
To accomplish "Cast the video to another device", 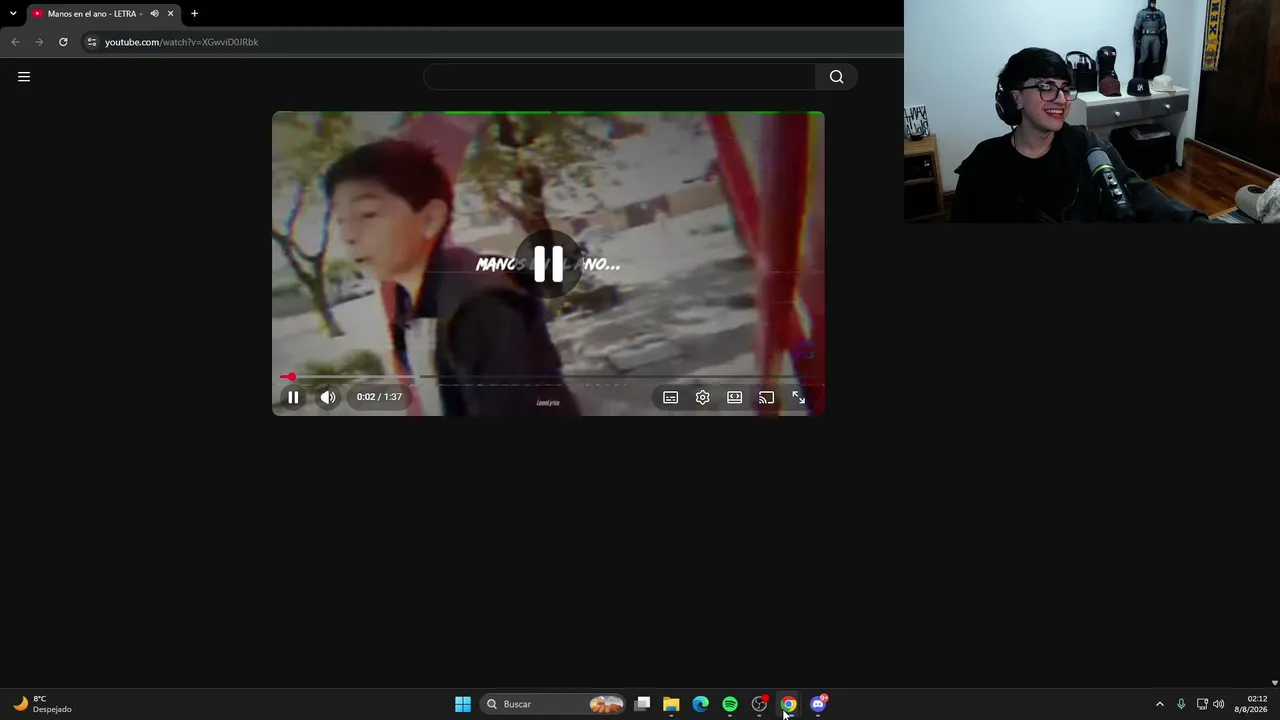I will click(x=766, y=397).
